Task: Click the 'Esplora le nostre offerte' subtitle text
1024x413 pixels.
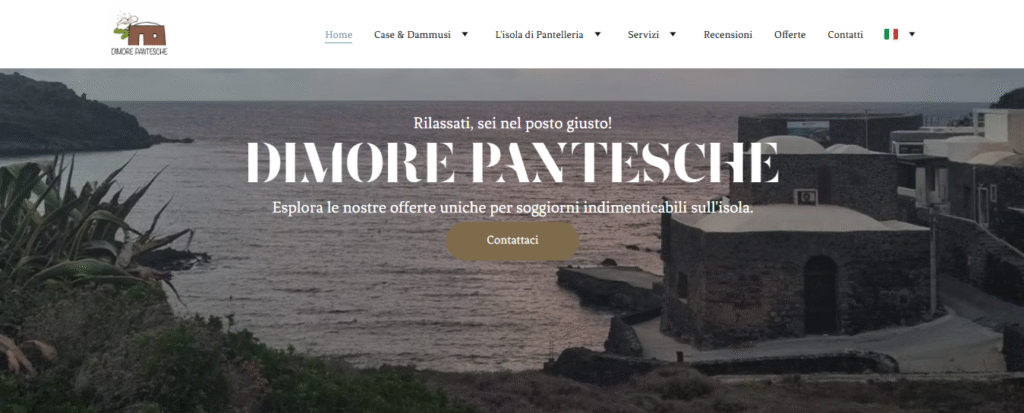Action: [513, 208]
